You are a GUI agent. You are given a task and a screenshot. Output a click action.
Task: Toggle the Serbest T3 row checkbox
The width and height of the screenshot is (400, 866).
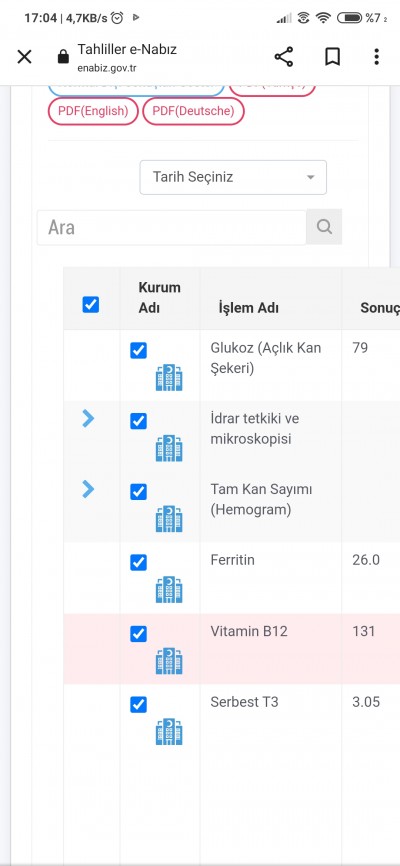coord(139,705)
